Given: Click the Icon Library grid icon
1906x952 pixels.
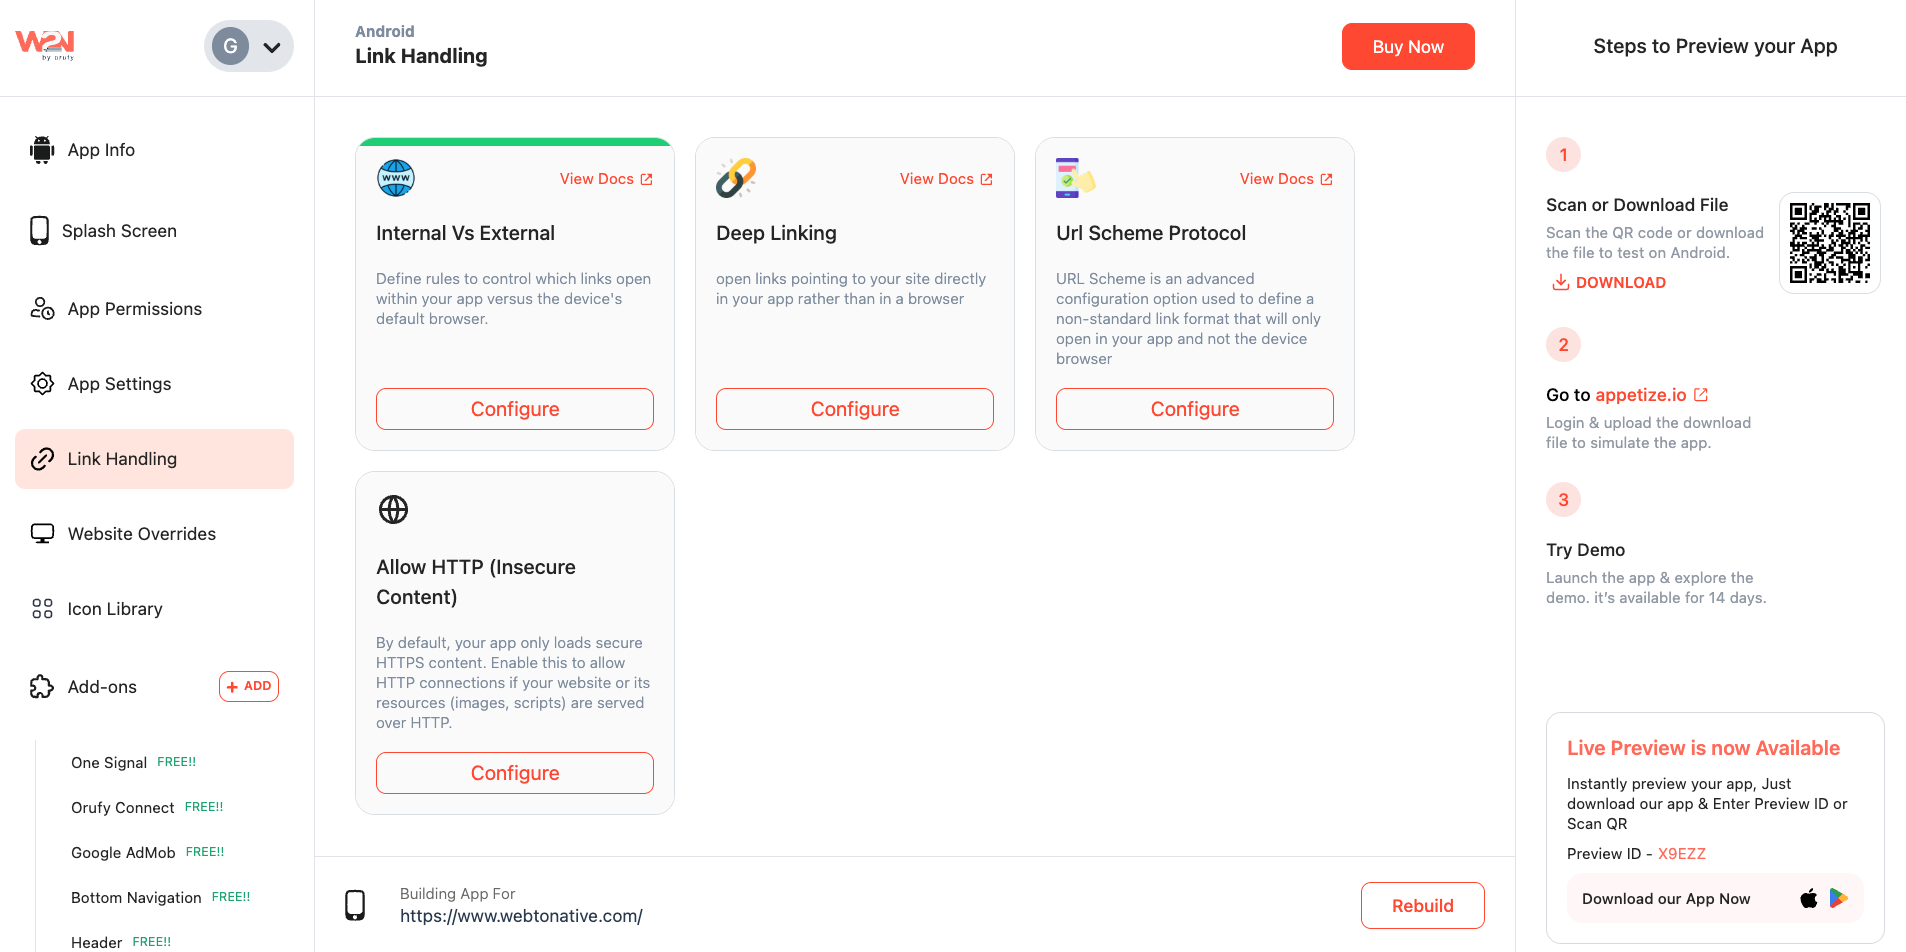Looking at the screenshot, I should pyautogui.click(x=42, y=609).
